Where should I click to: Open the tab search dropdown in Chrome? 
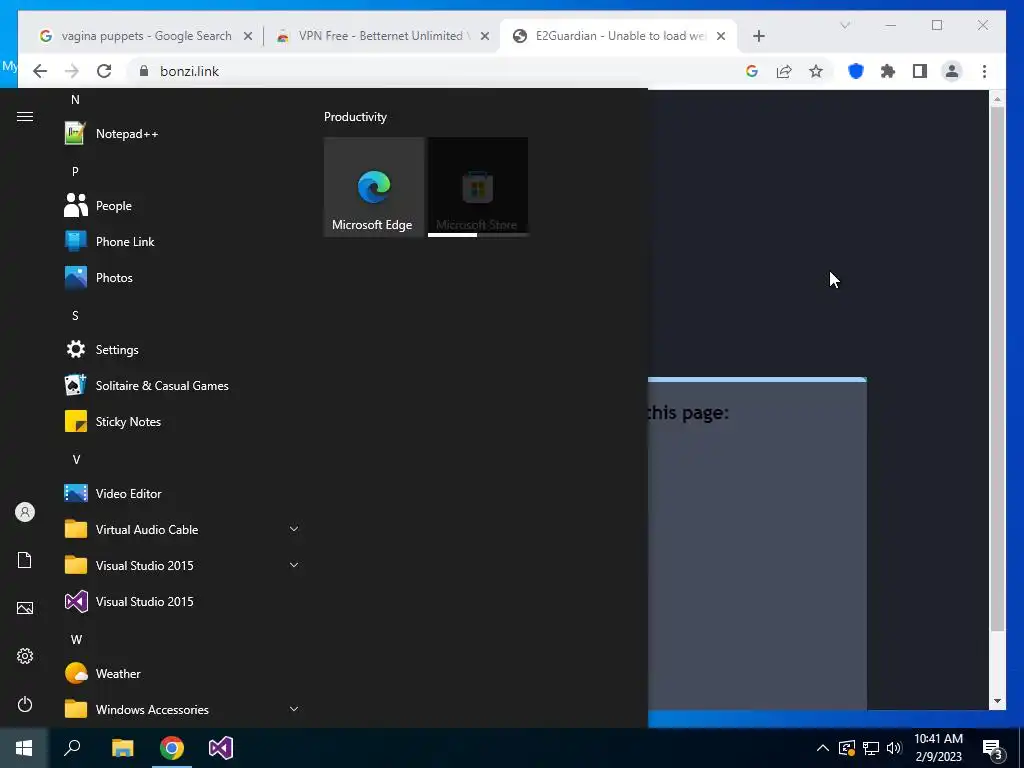(844, 25)
